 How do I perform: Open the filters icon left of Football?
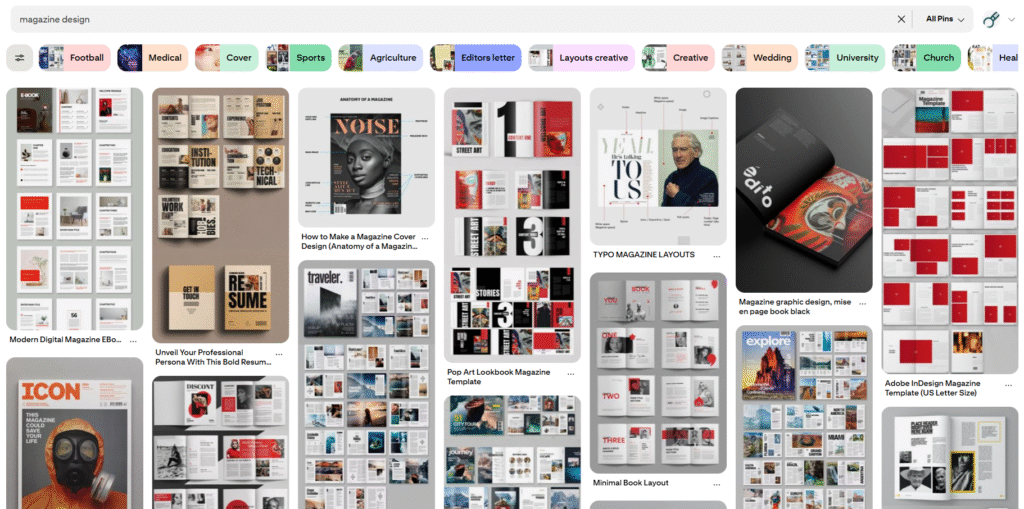click(x=19, y=58)
